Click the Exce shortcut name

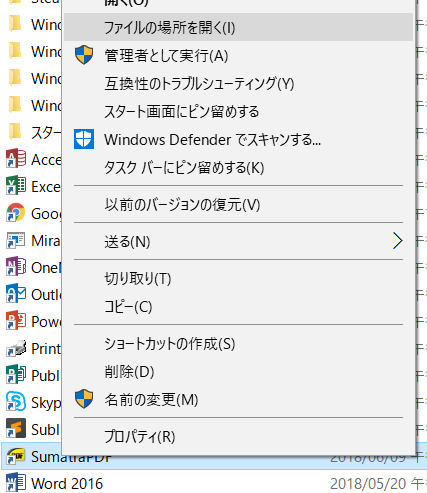(x=46, y=187)
